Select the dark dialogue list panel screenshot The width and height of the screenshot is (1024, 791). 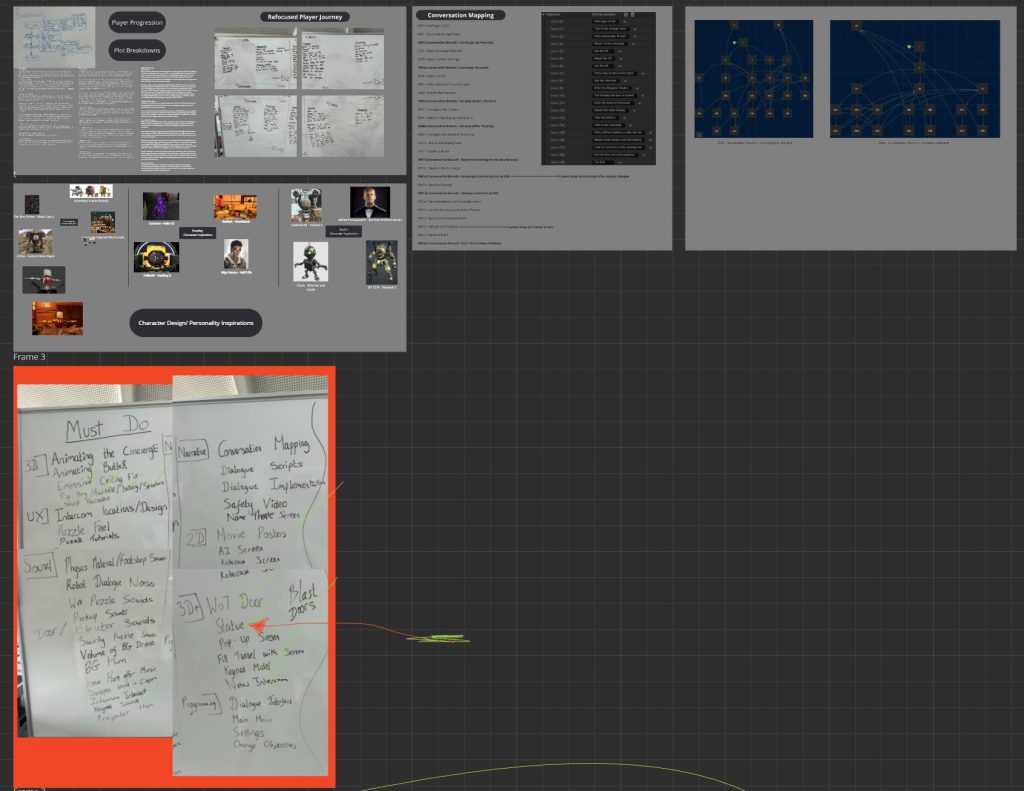tap(598, 88)
